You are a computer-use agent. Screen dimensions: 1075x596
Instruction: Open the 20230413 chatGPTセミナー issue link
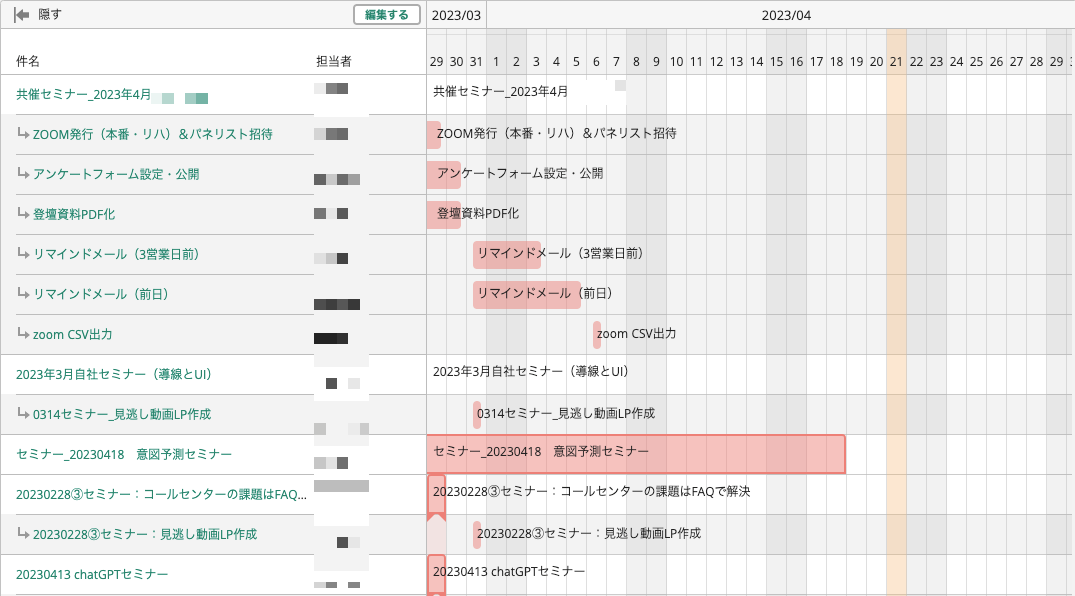[92, 574]
